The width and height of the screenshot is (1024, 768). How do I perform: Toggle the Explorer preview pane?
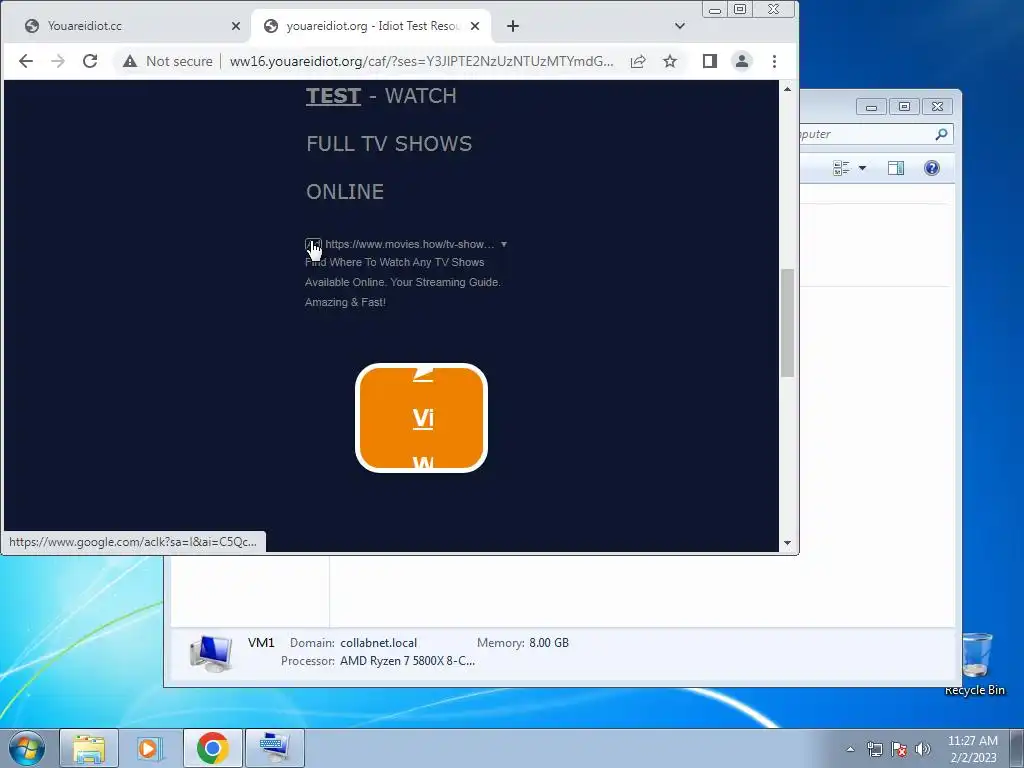coord(896,168)
